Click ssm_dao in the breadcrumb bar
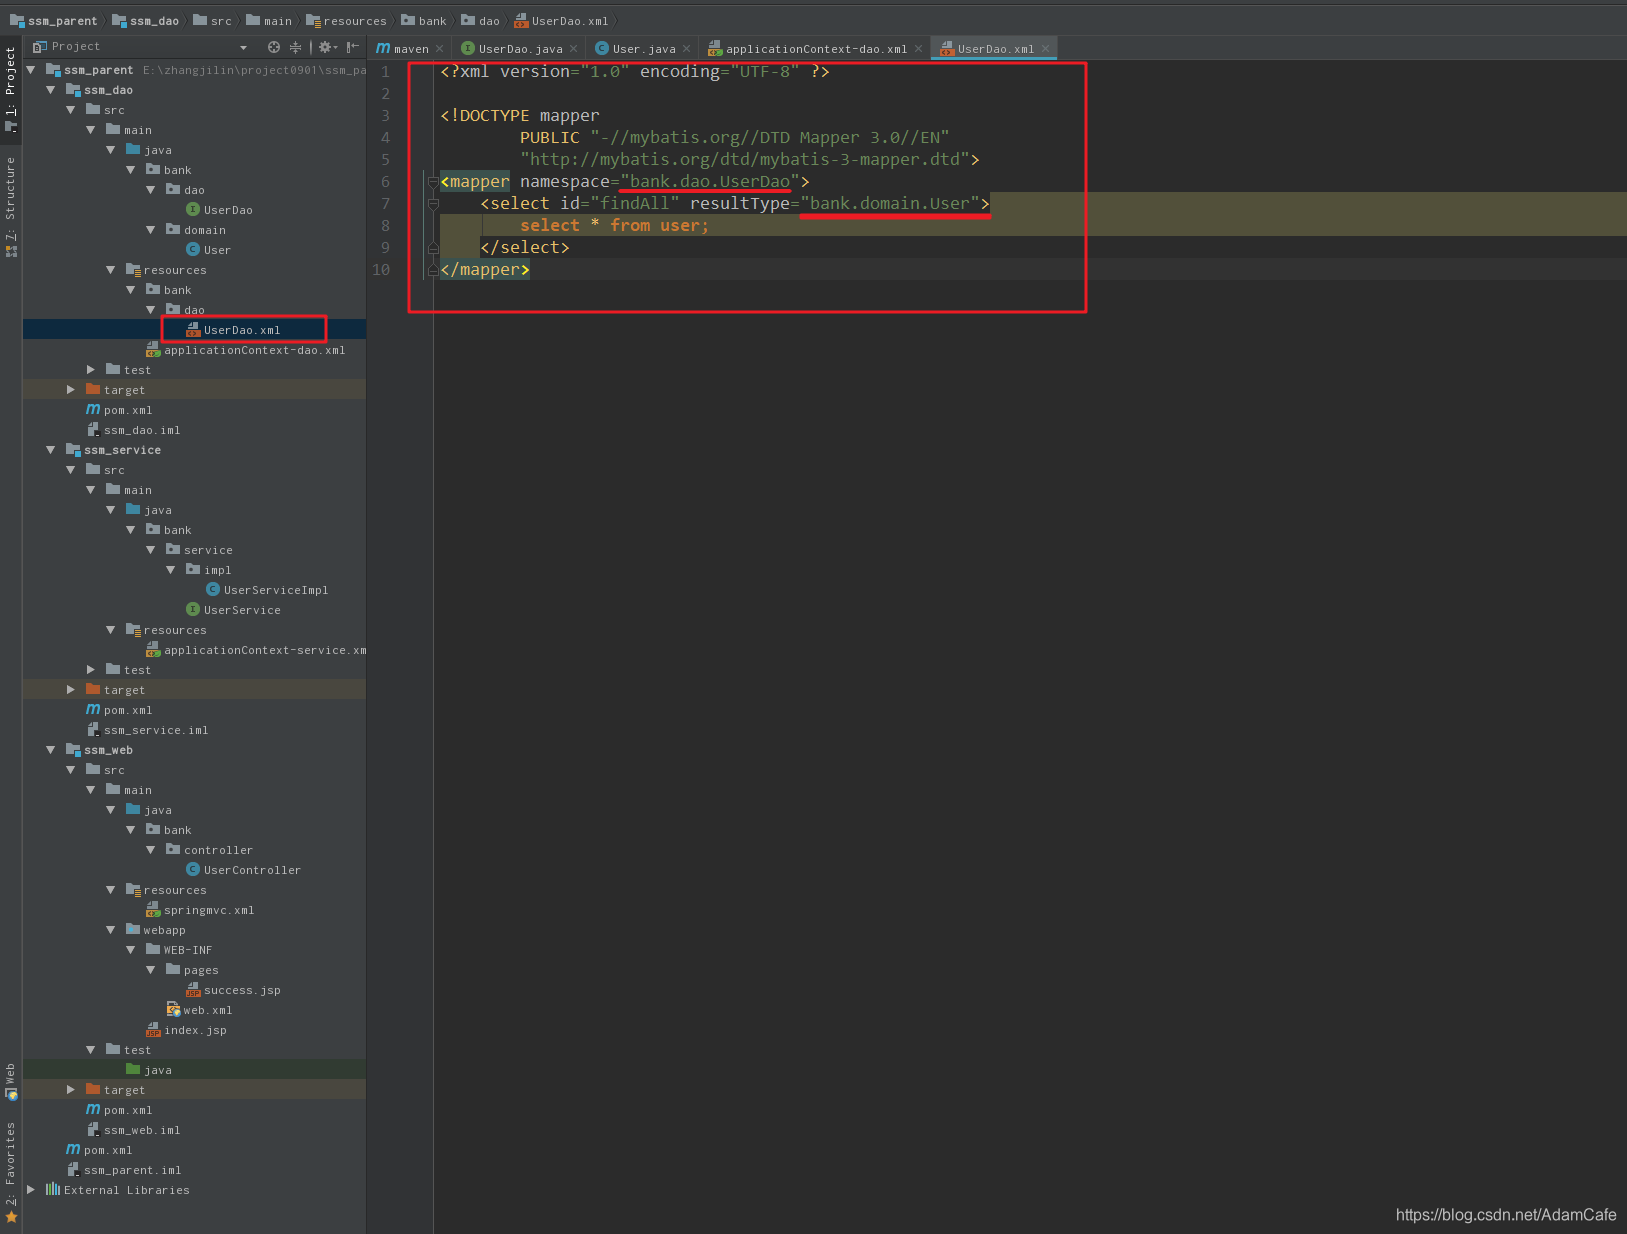1627x1234 pixels. (146, 21)
